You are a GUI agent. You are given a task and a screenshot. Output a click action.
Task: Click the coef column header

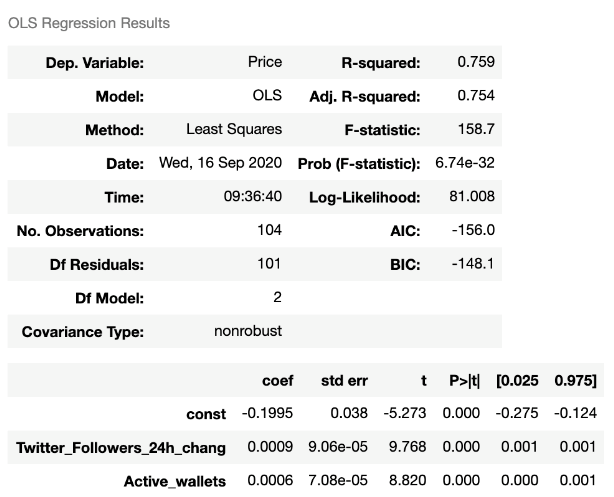tap(277, 381)
